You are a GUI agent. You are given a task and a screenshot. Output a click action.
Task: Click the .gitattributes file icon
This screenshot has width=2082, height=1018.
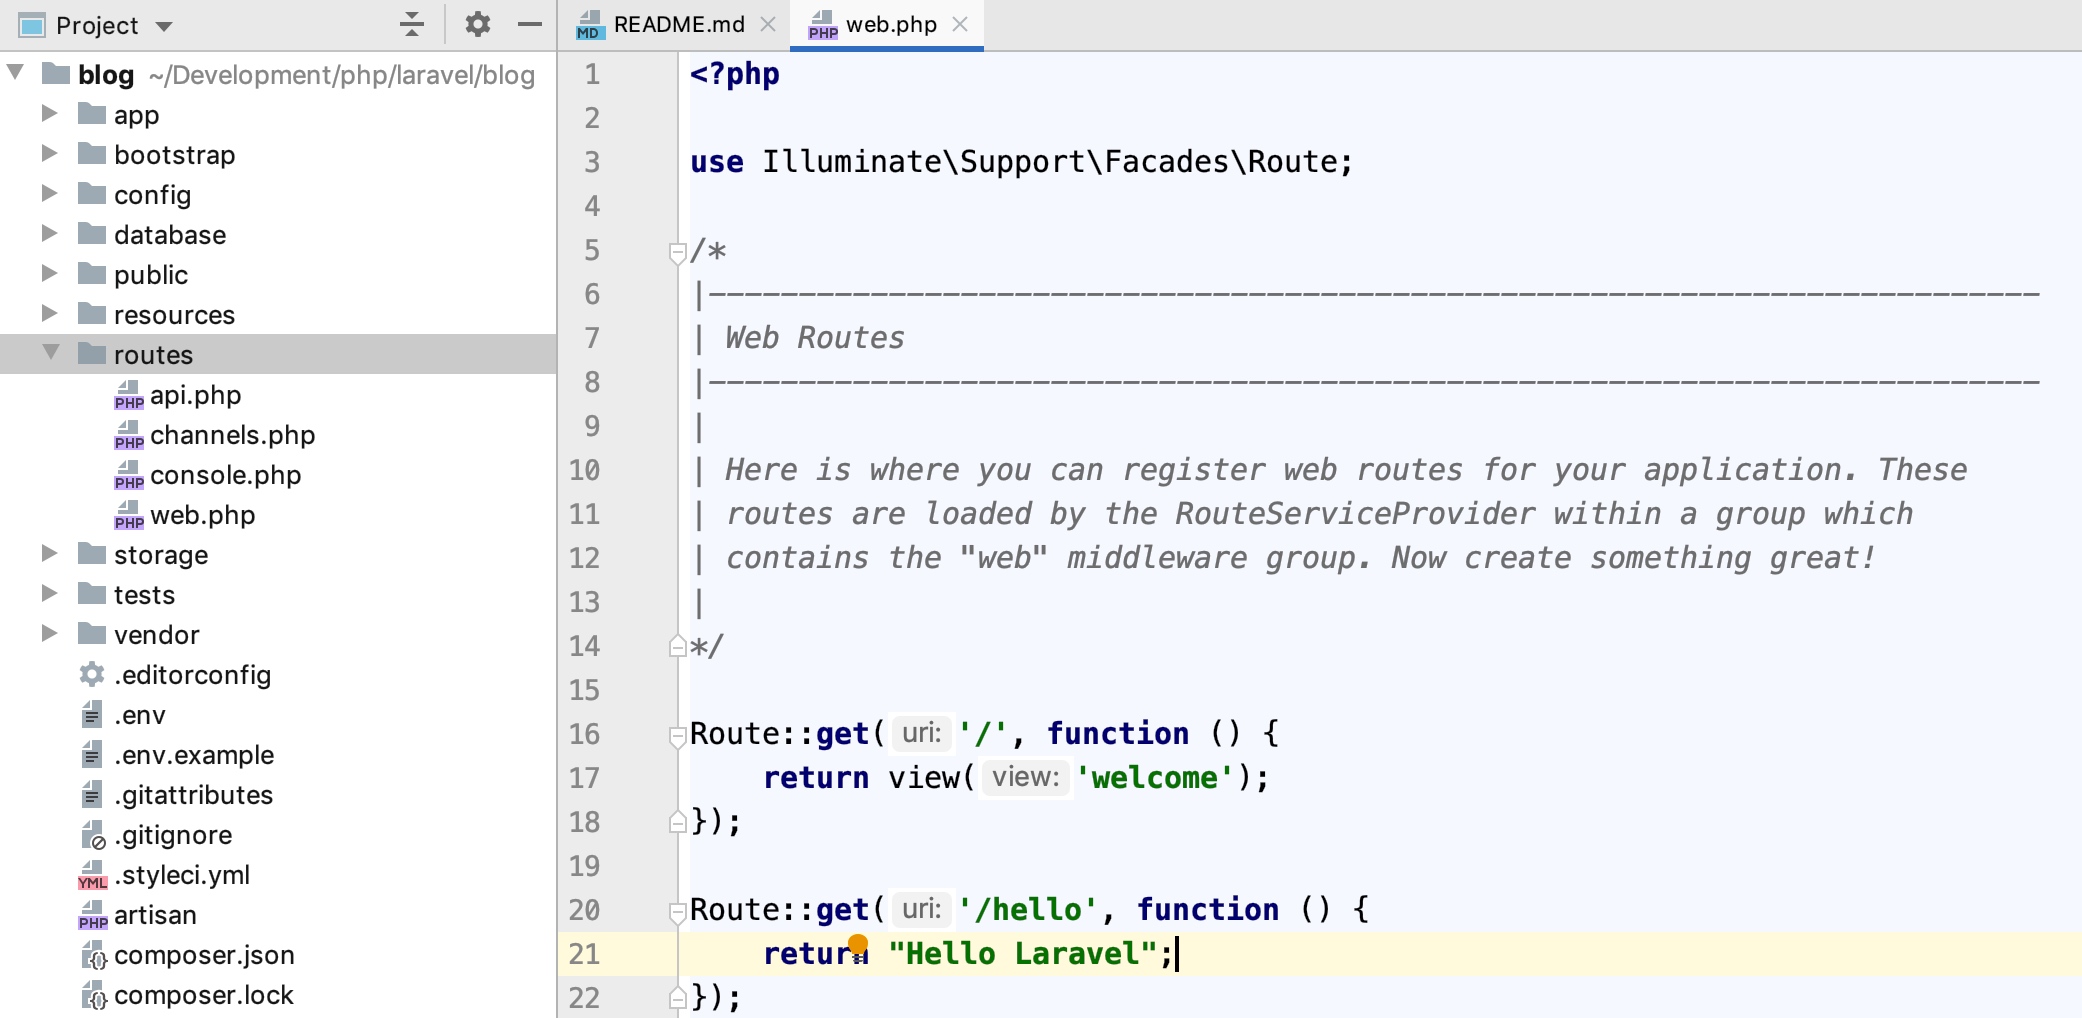92,794
